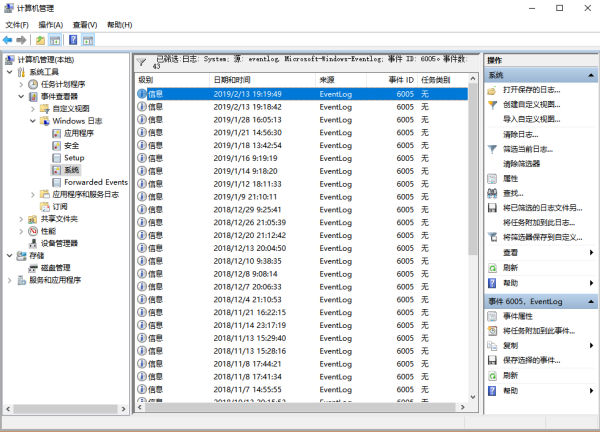The height and width of the screenshot is (432, 600).
Task: Click 筛选当前日志 filter action
Action: tap(527, 148)
